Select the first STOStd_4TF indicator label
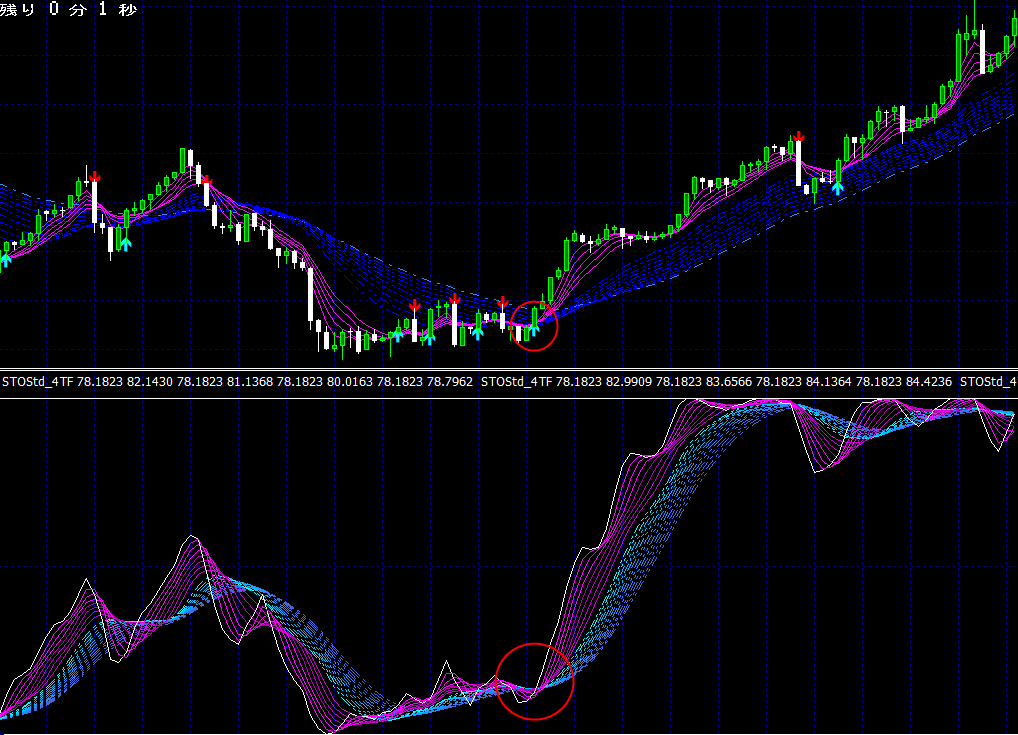This screenshot has height=735, width=1018. [38, 382]
